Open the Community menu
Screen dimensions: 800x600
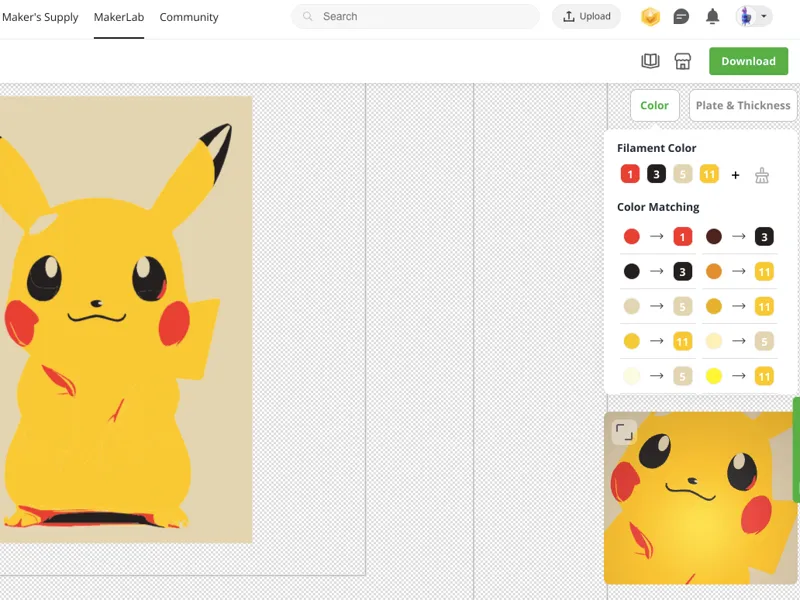coord(189,17)
